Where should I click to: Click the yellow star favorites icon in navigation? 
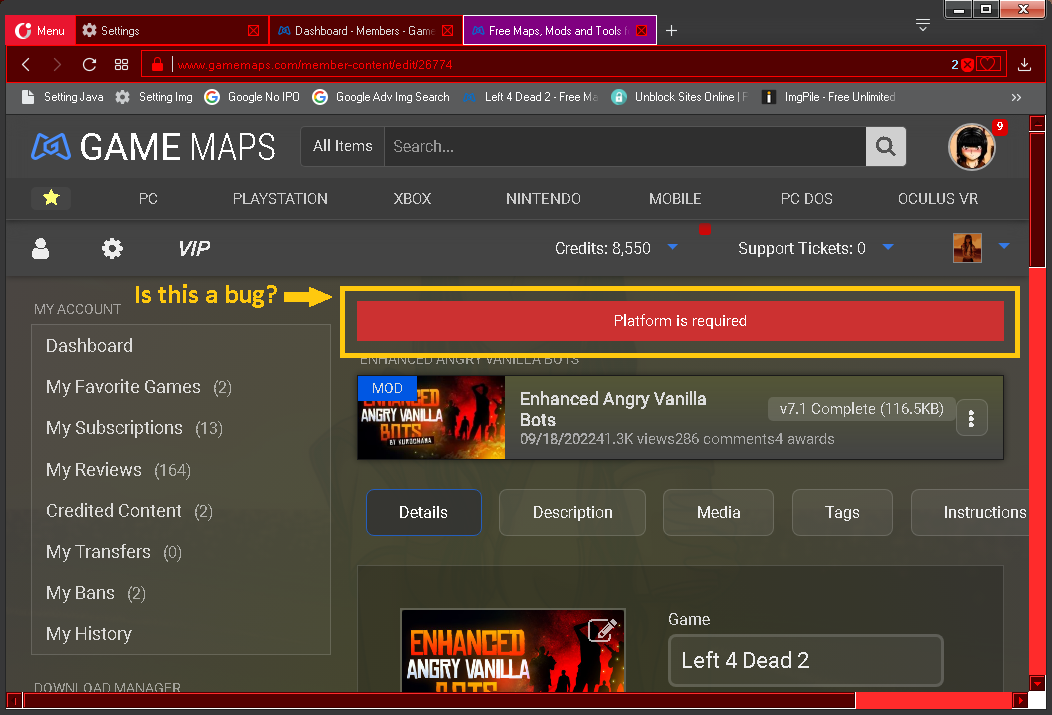coord(51,198)
